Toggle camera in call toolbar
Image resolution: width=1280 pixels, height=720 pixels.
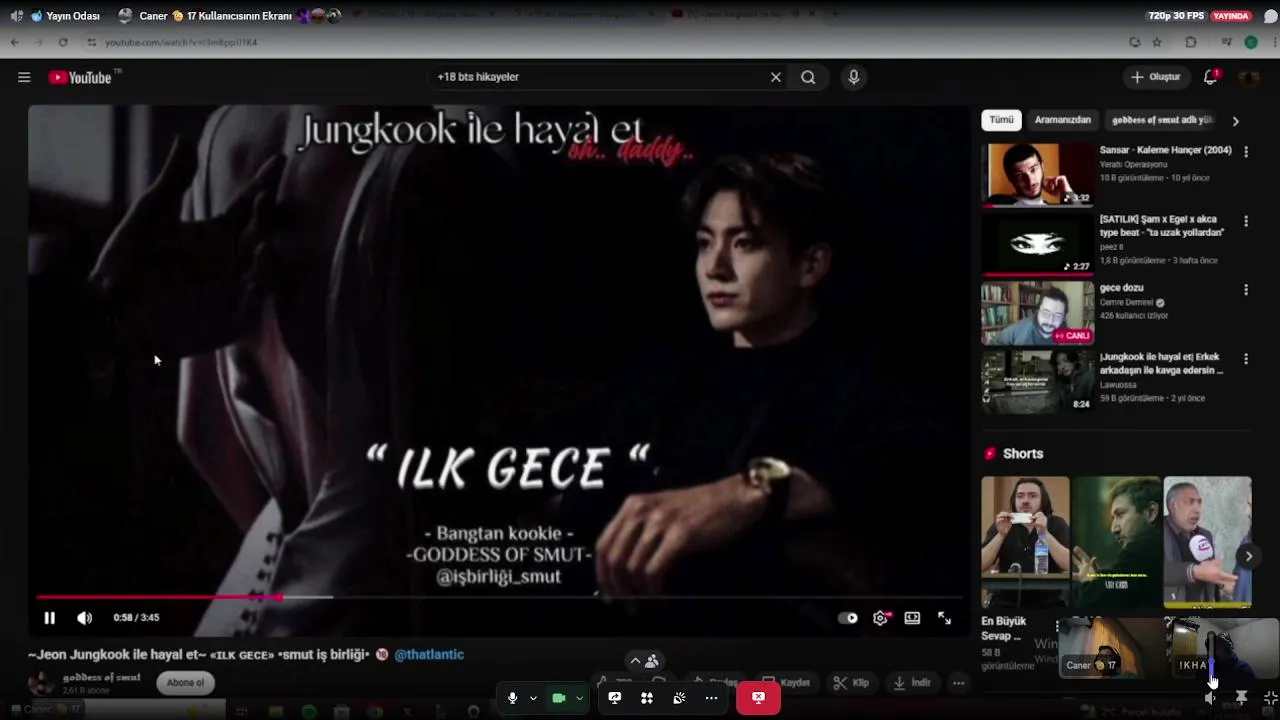(559, 698)
